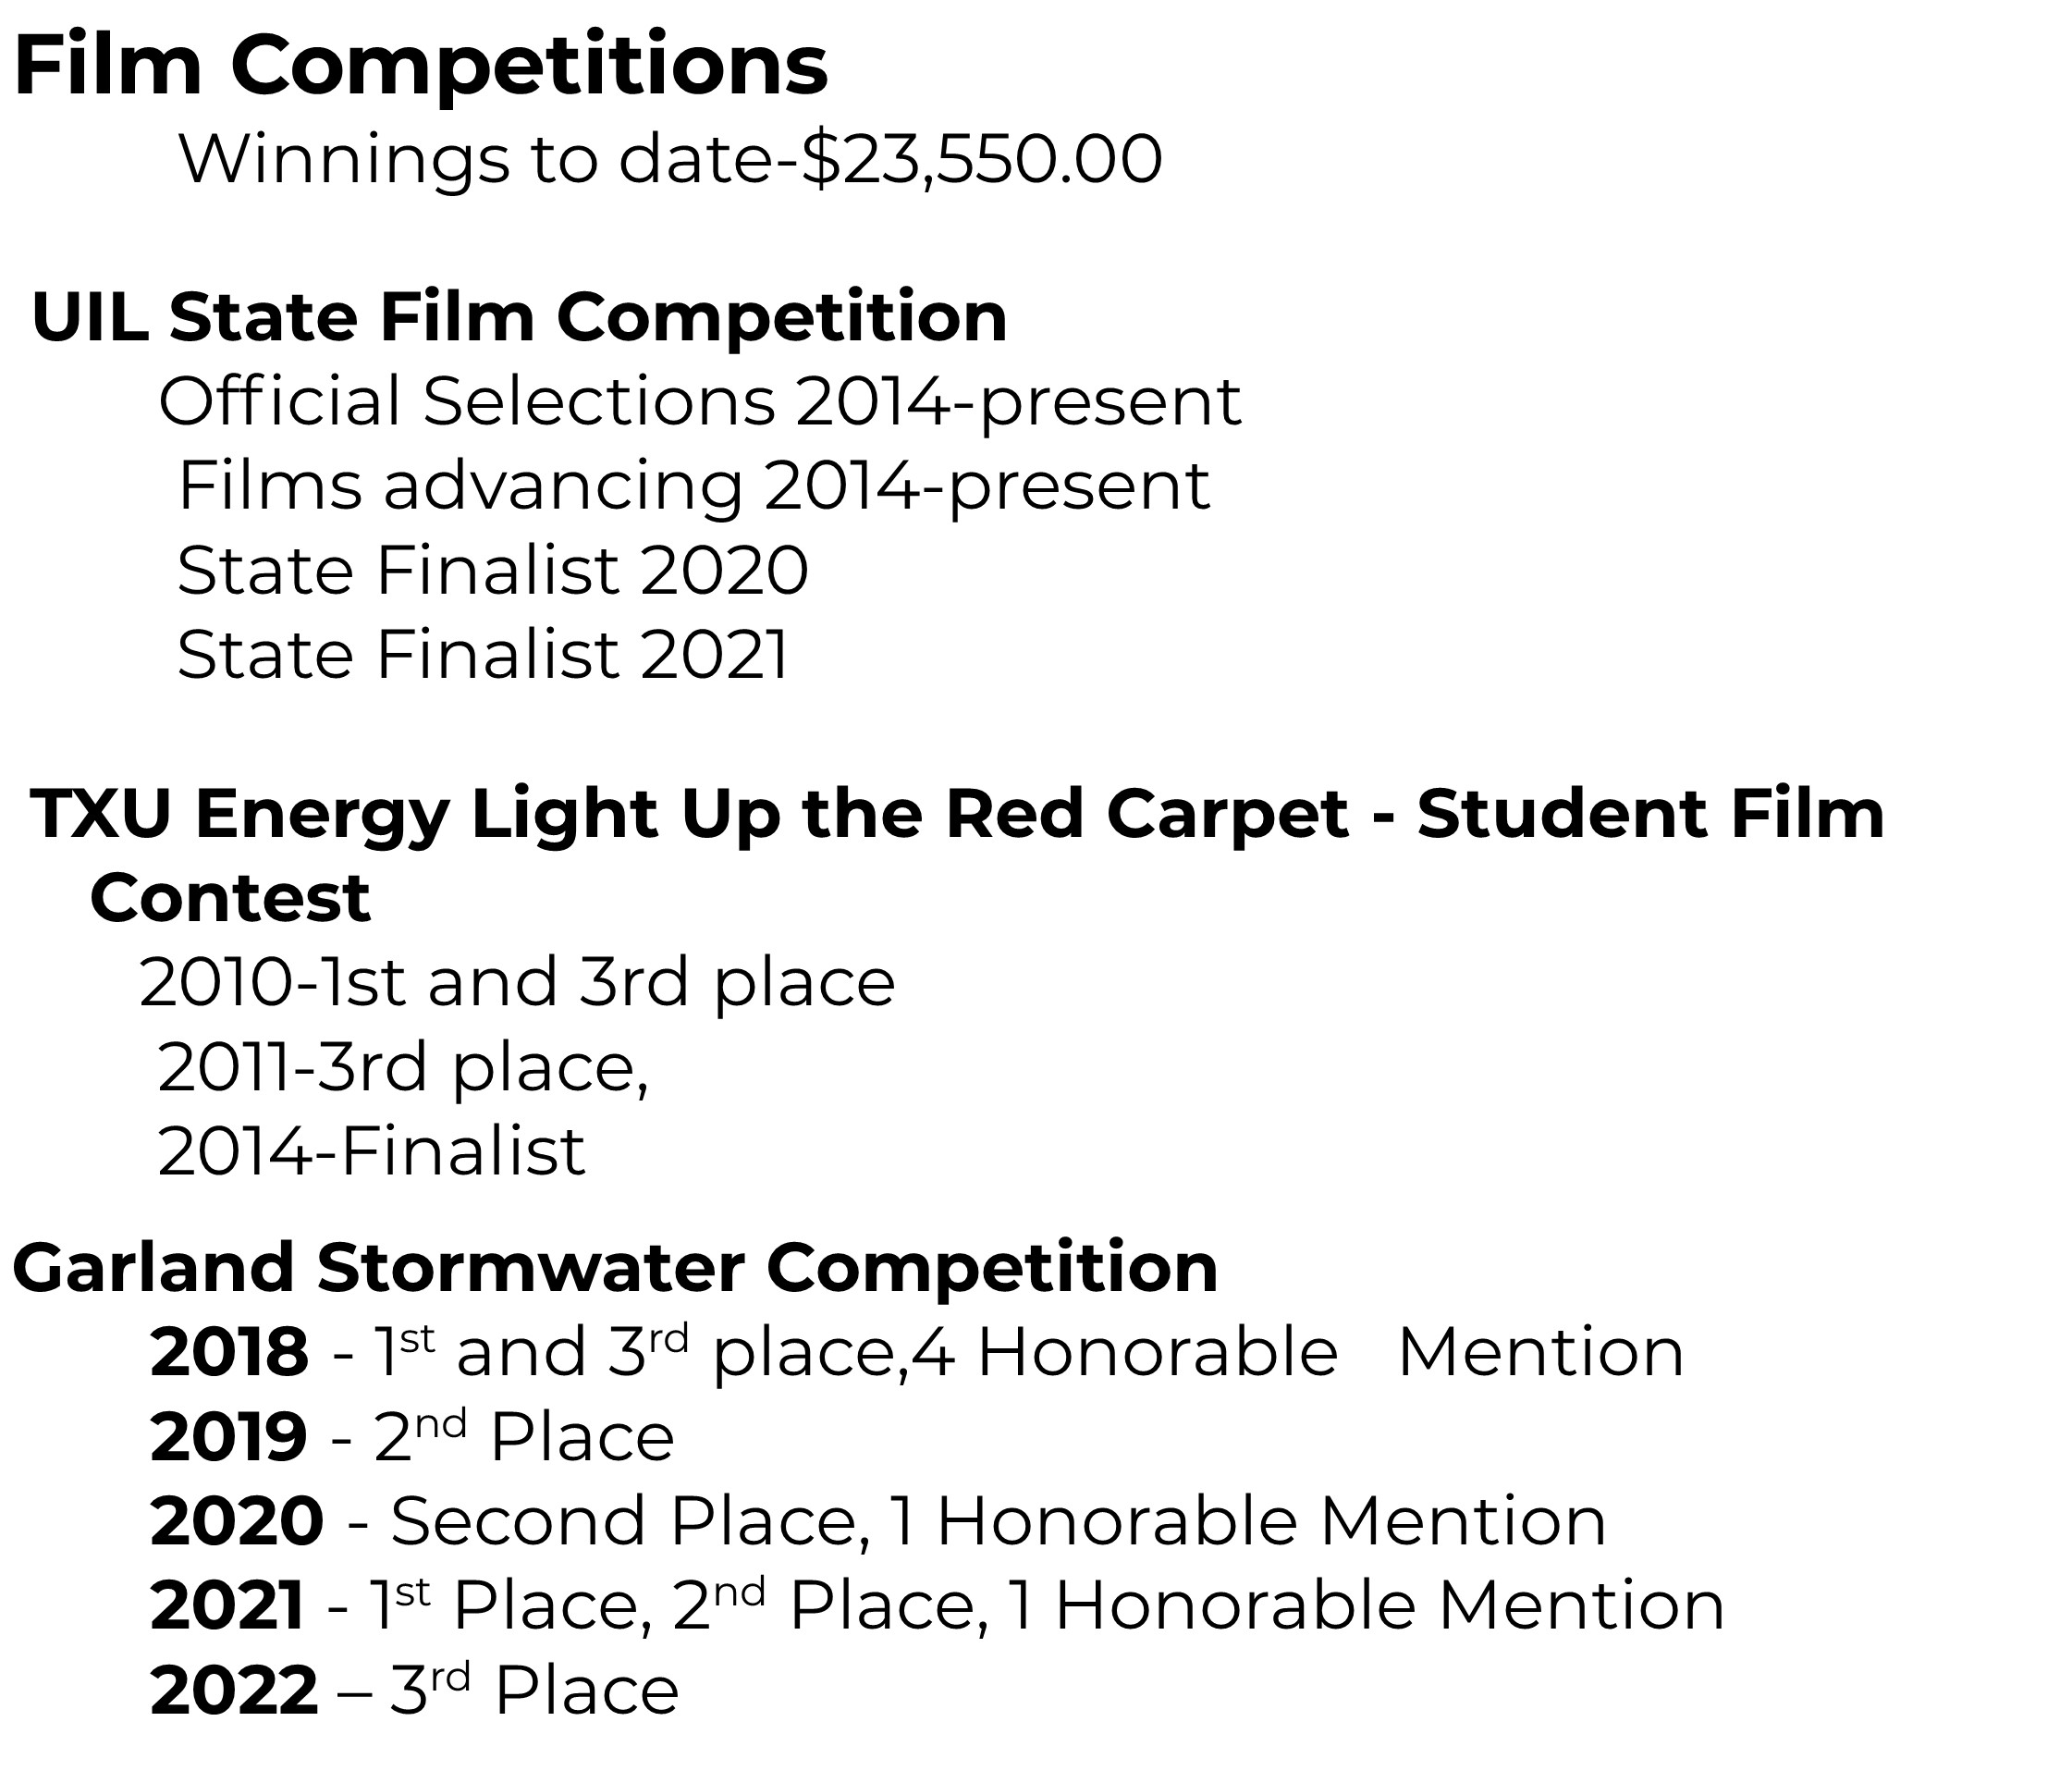Click the word 'Contest' below the TXU heading
The image size is (2072, 1783).
(x=230, y=898)
